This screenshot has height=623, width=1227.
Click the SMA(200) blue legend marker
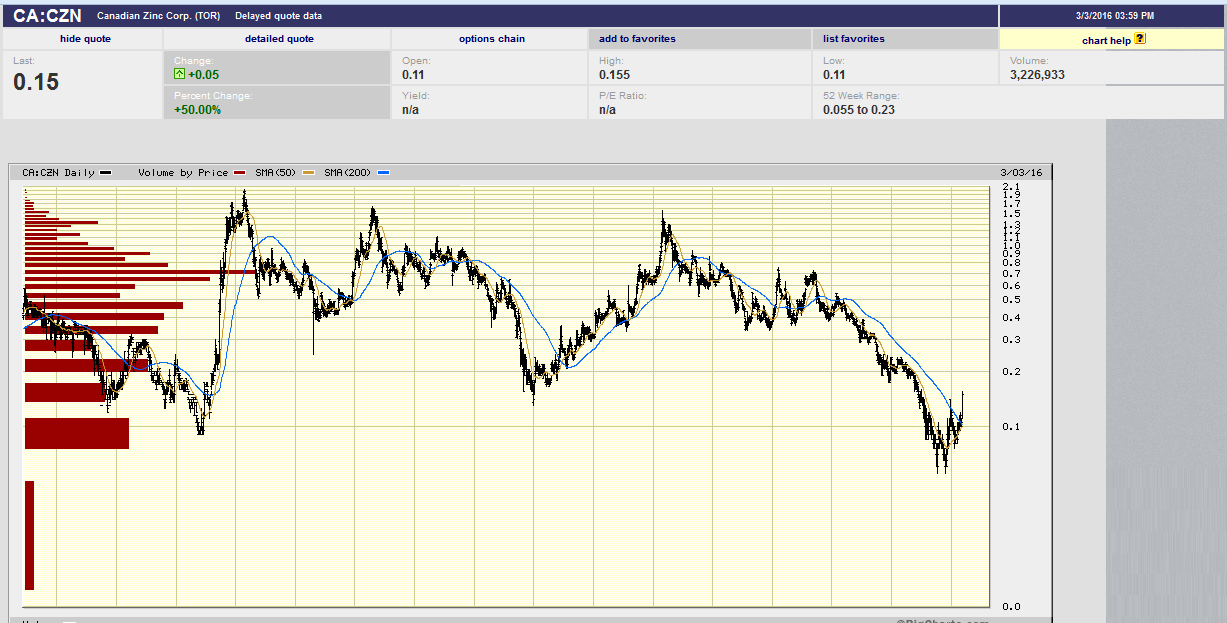tap(384, 173)
